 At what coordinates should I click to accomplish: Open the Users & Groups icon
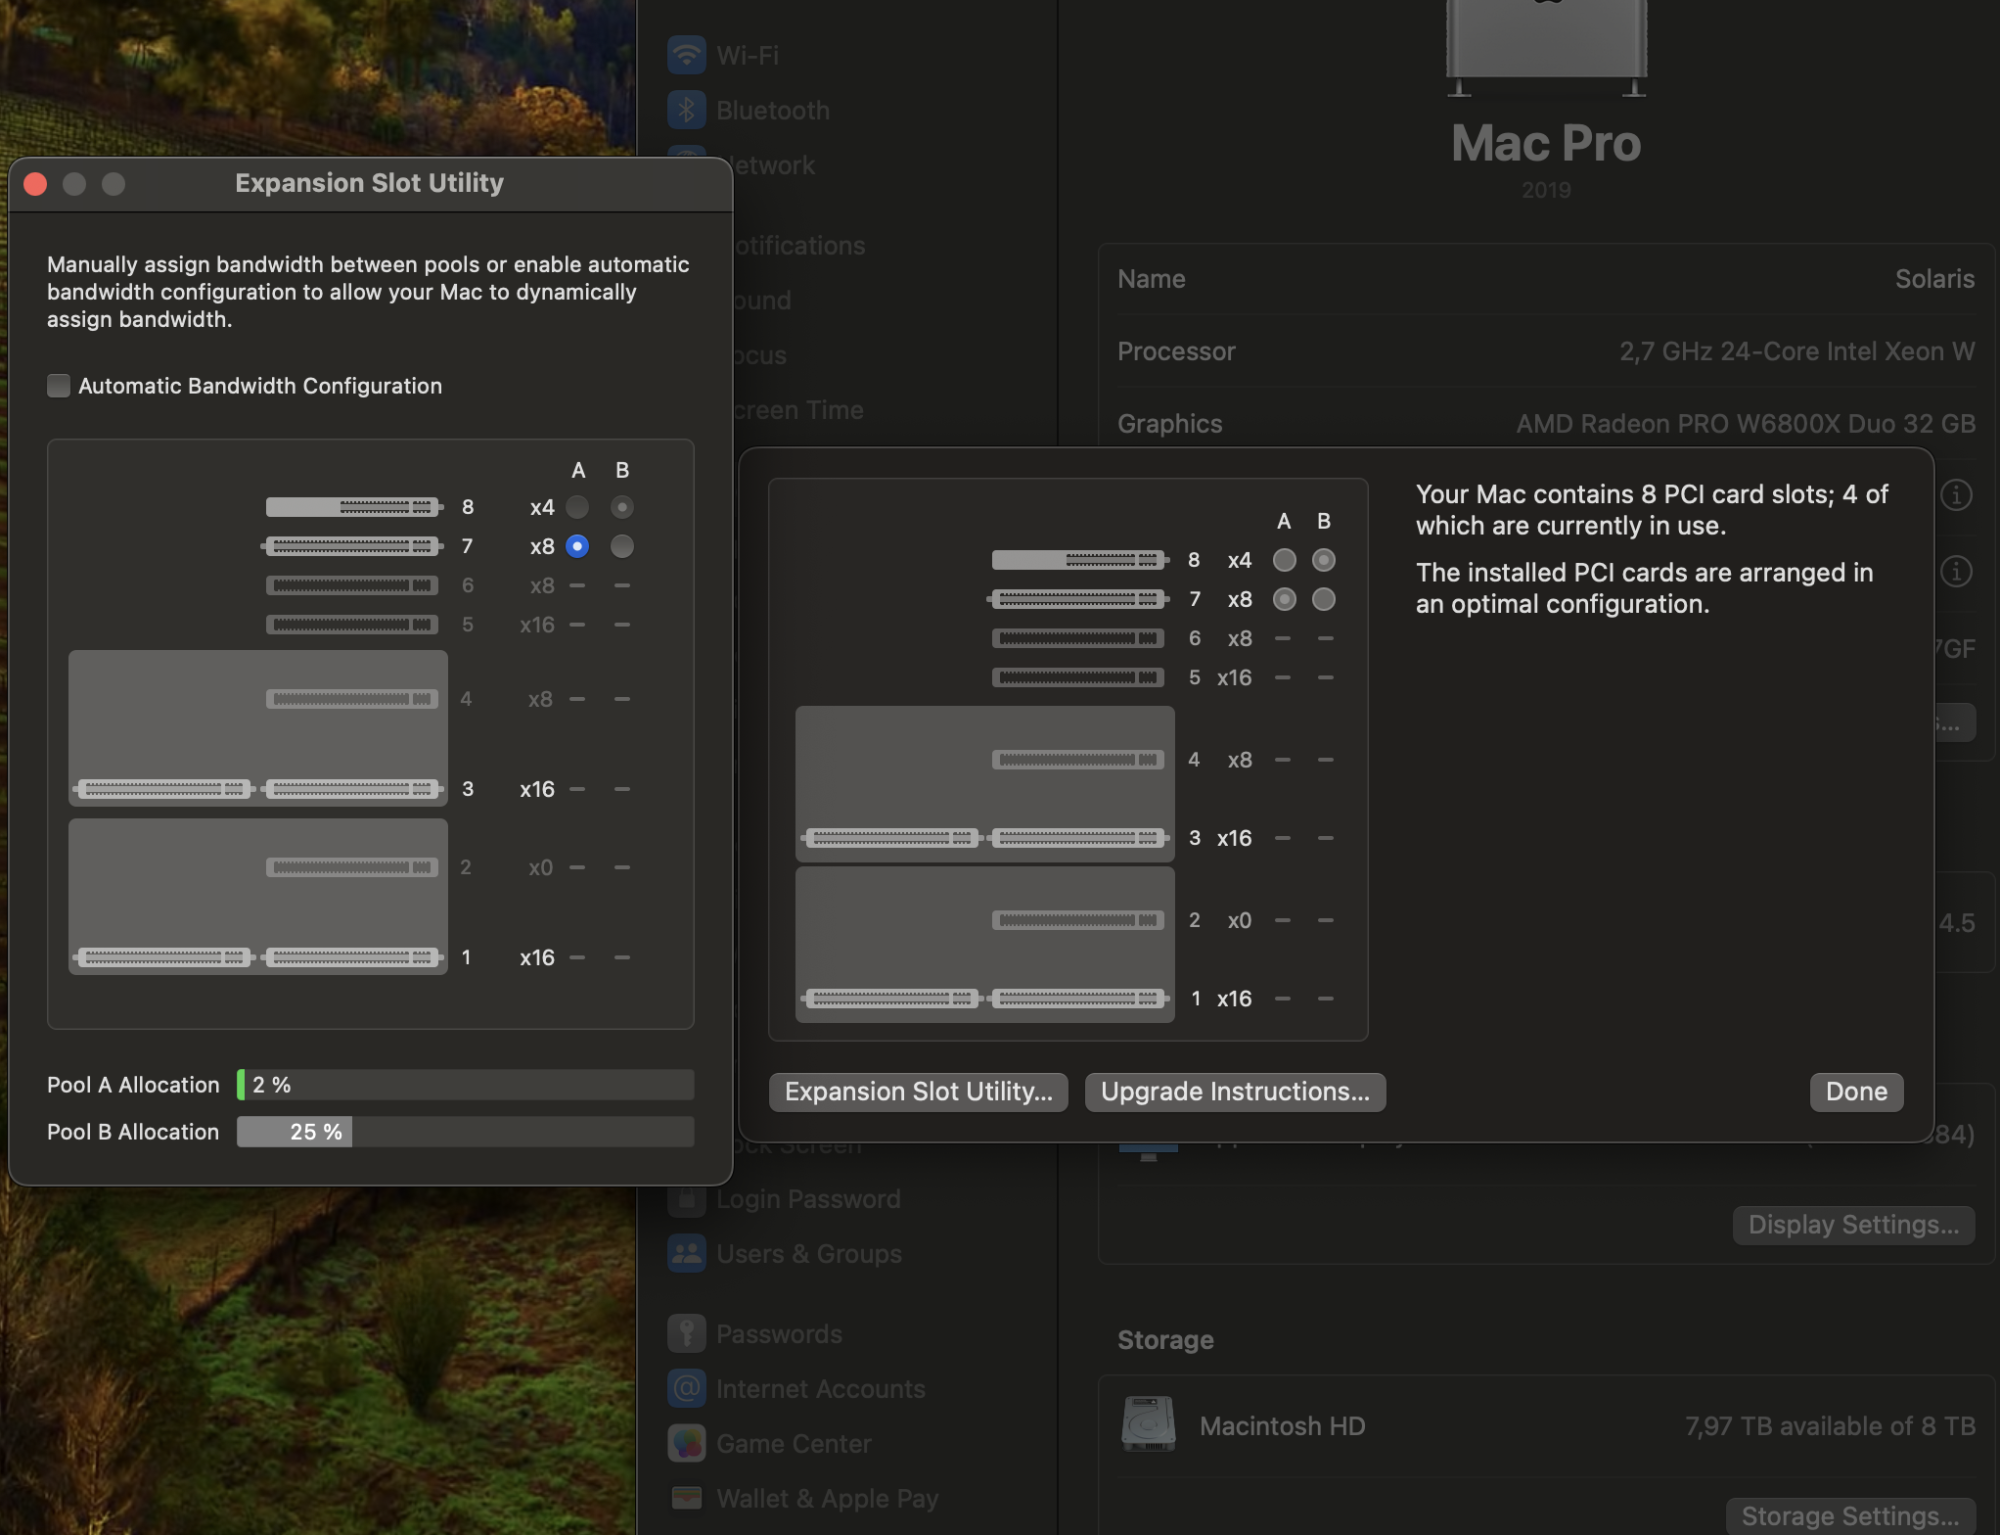coord(686,1254)
